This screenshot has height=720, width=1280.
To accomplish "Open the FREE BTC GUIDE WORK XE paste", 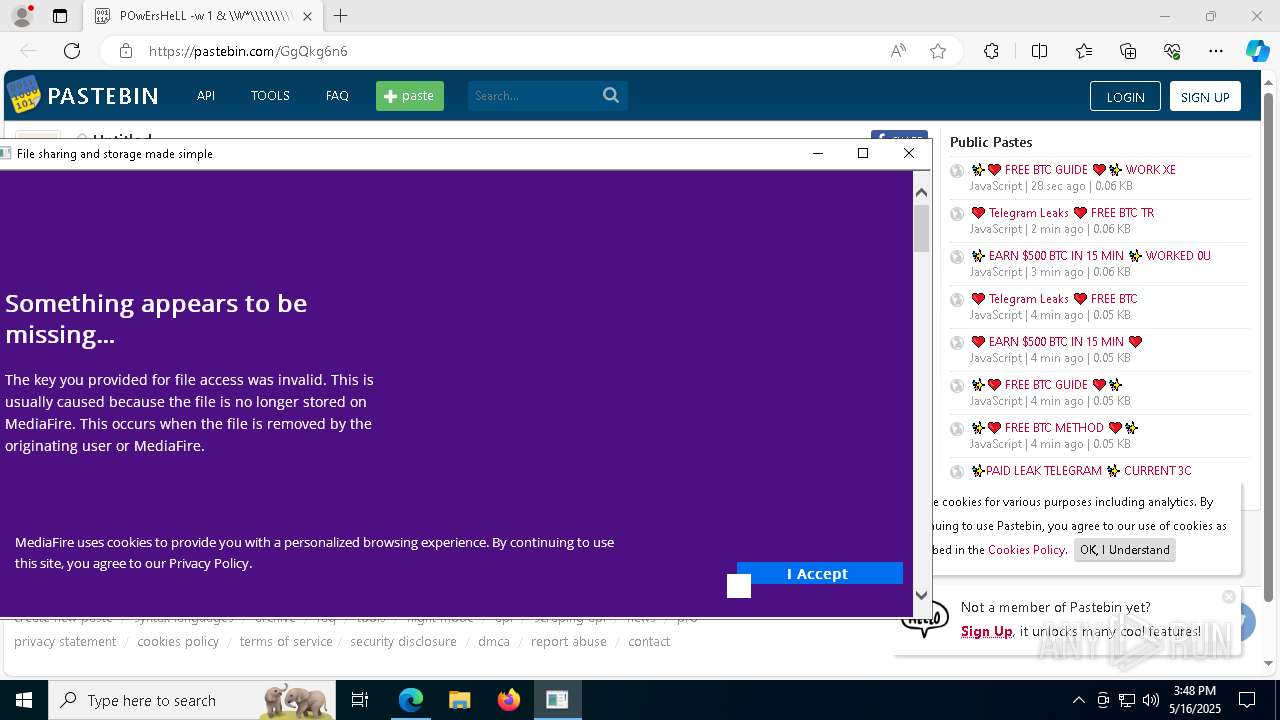I will coord(1073,170).
